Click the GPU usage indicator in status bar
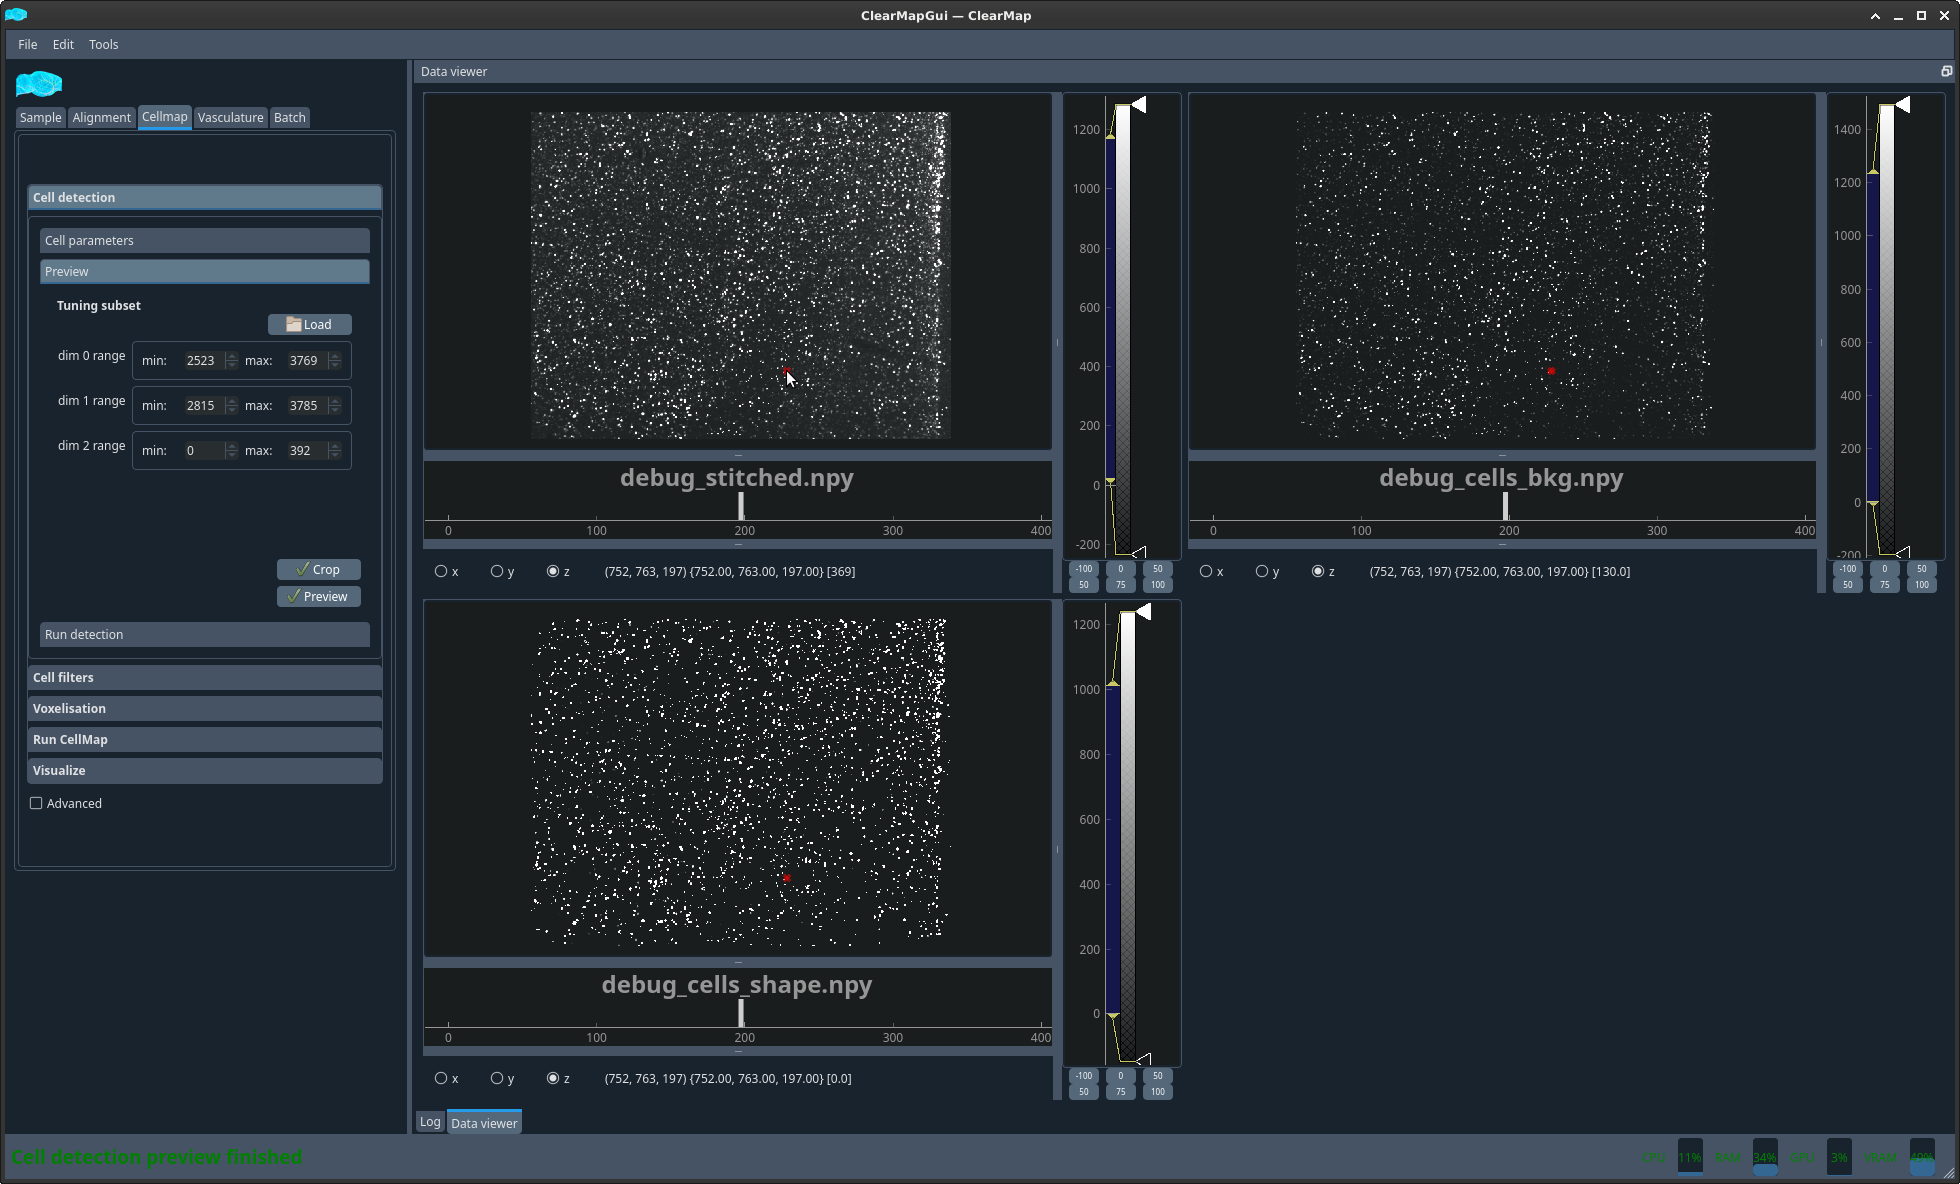 pyautogui.click(x=1839, y=1157)
